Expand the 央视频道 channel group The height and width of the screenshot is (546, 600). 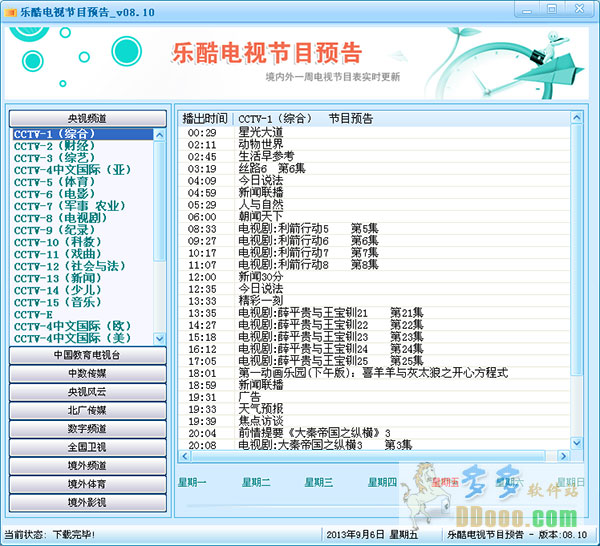88,119
